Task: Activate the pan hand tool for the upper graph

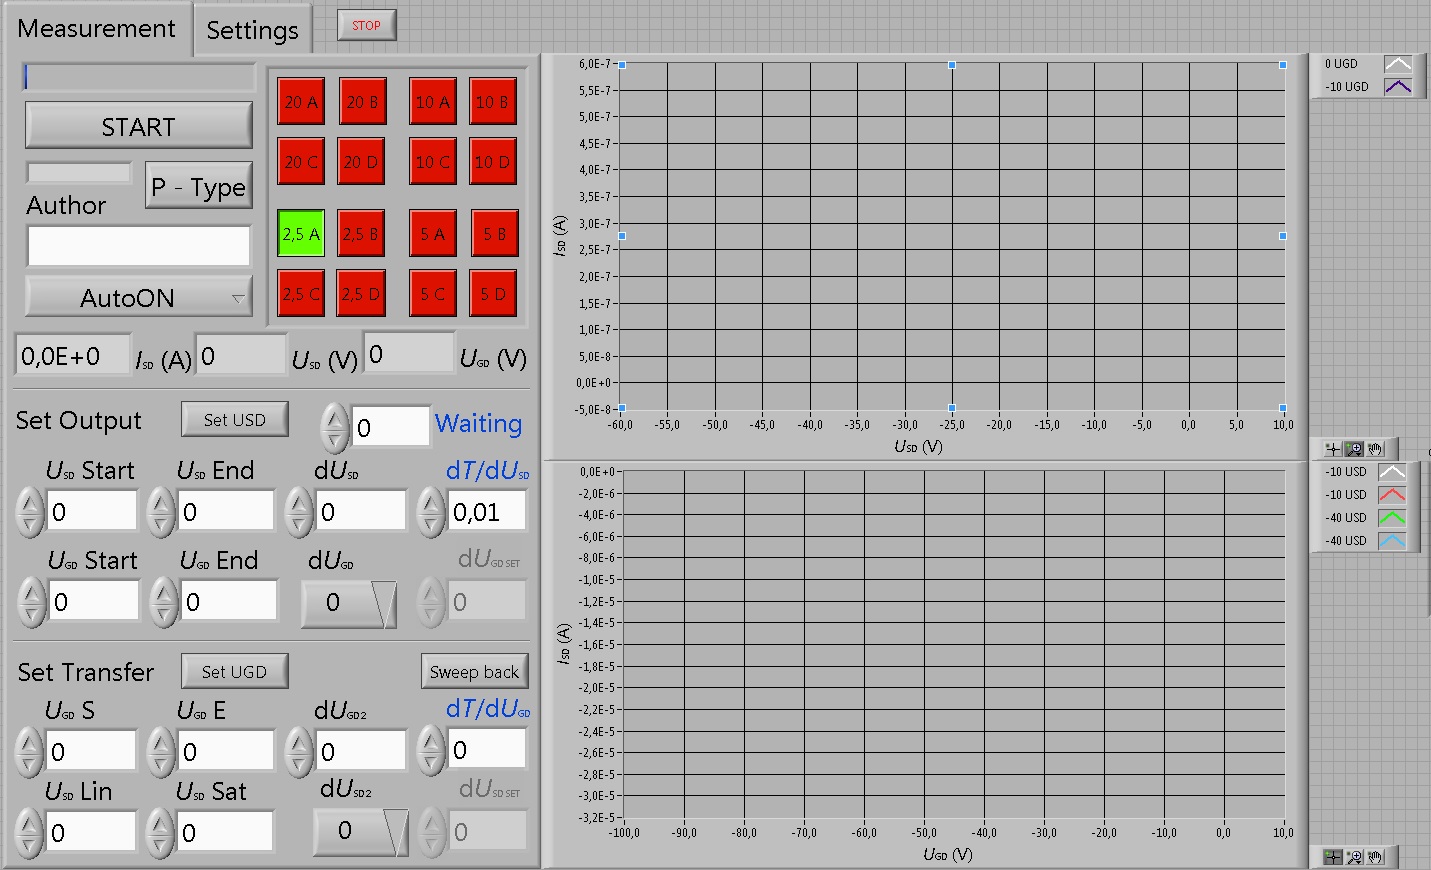Action: (x=1376, y=449)
